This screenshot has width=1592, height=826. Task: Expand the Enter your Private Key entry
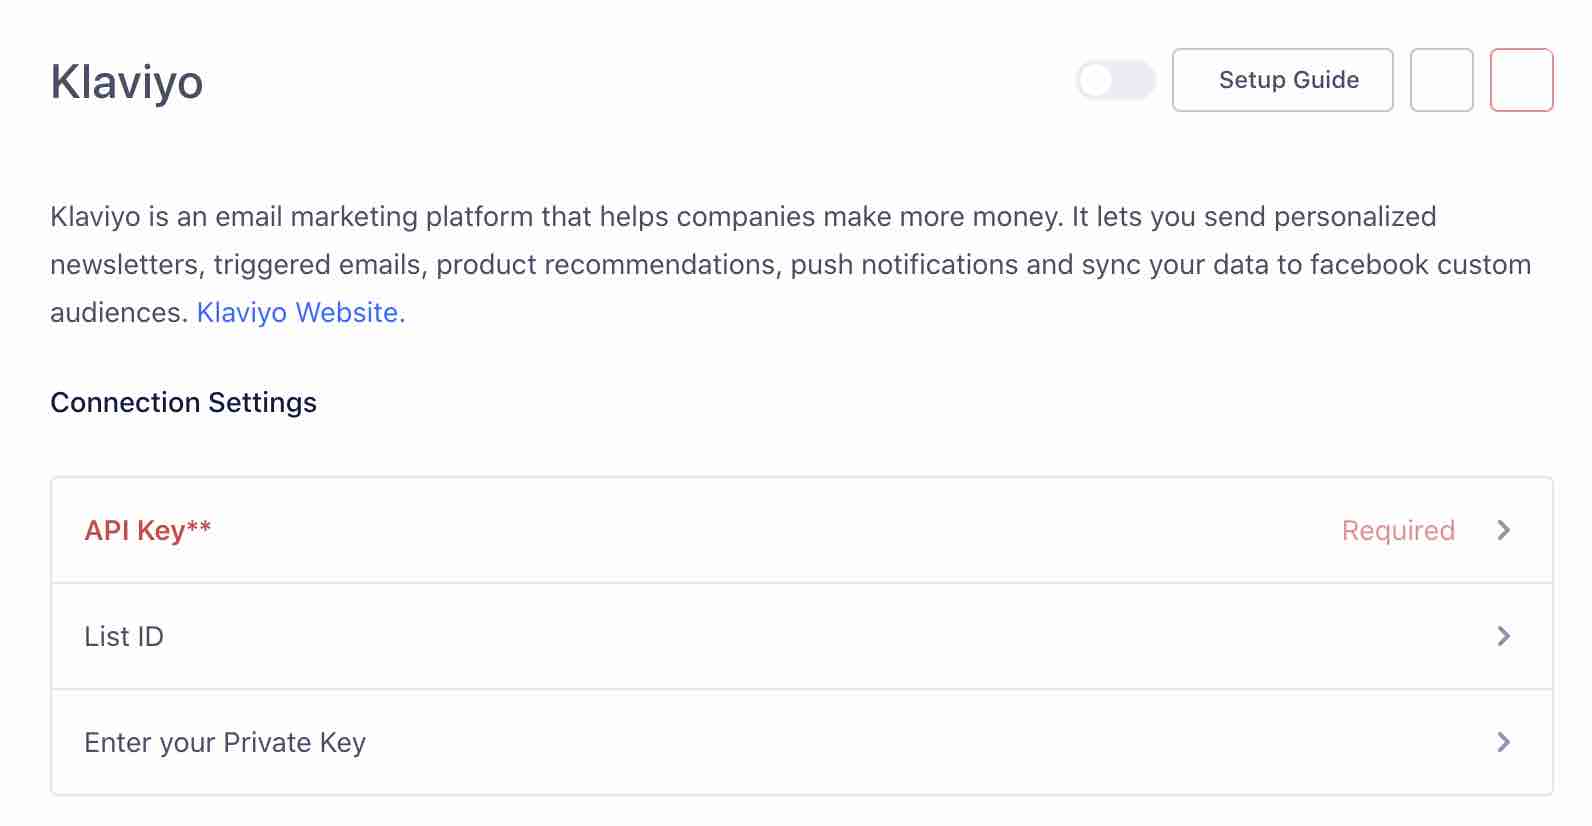[795, 742]
